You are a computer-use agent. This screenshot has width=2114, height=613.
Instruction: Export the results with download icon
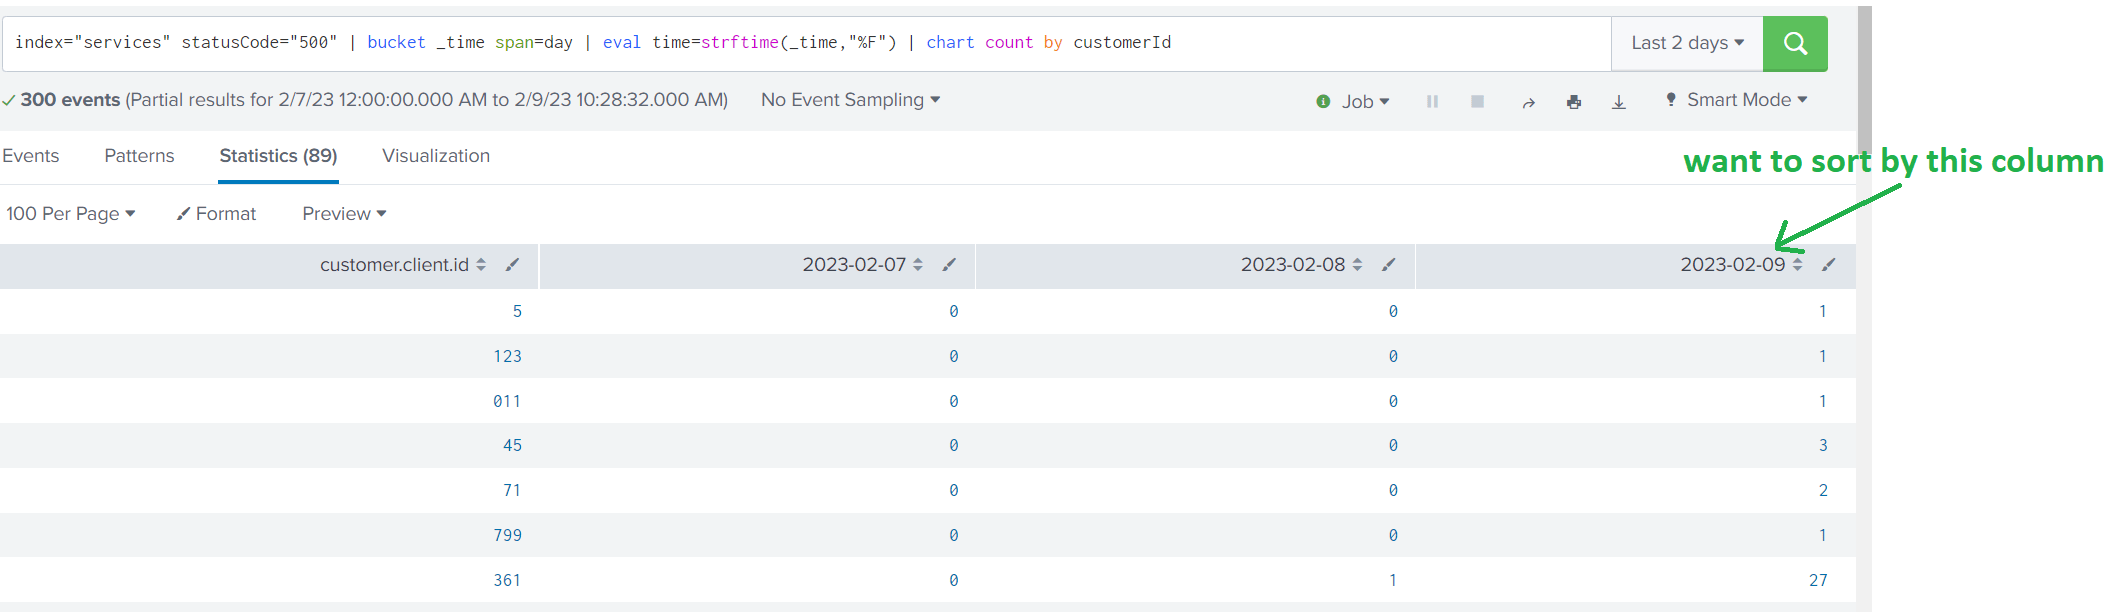[x=1619, y=102]
